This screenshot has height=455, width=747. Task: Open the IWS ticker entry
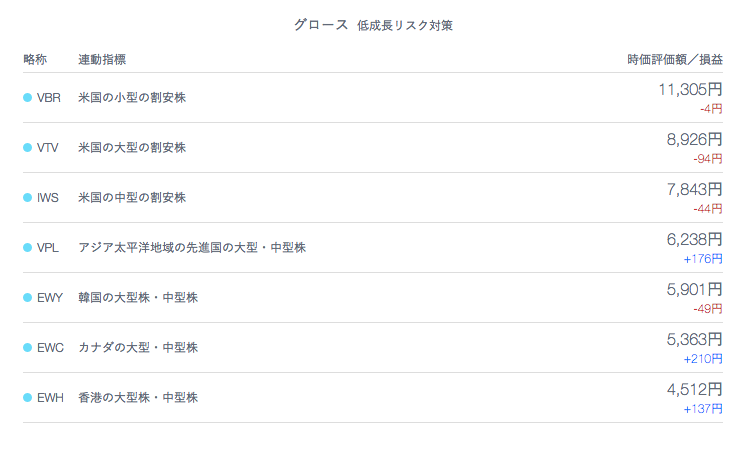pos(48,198)
